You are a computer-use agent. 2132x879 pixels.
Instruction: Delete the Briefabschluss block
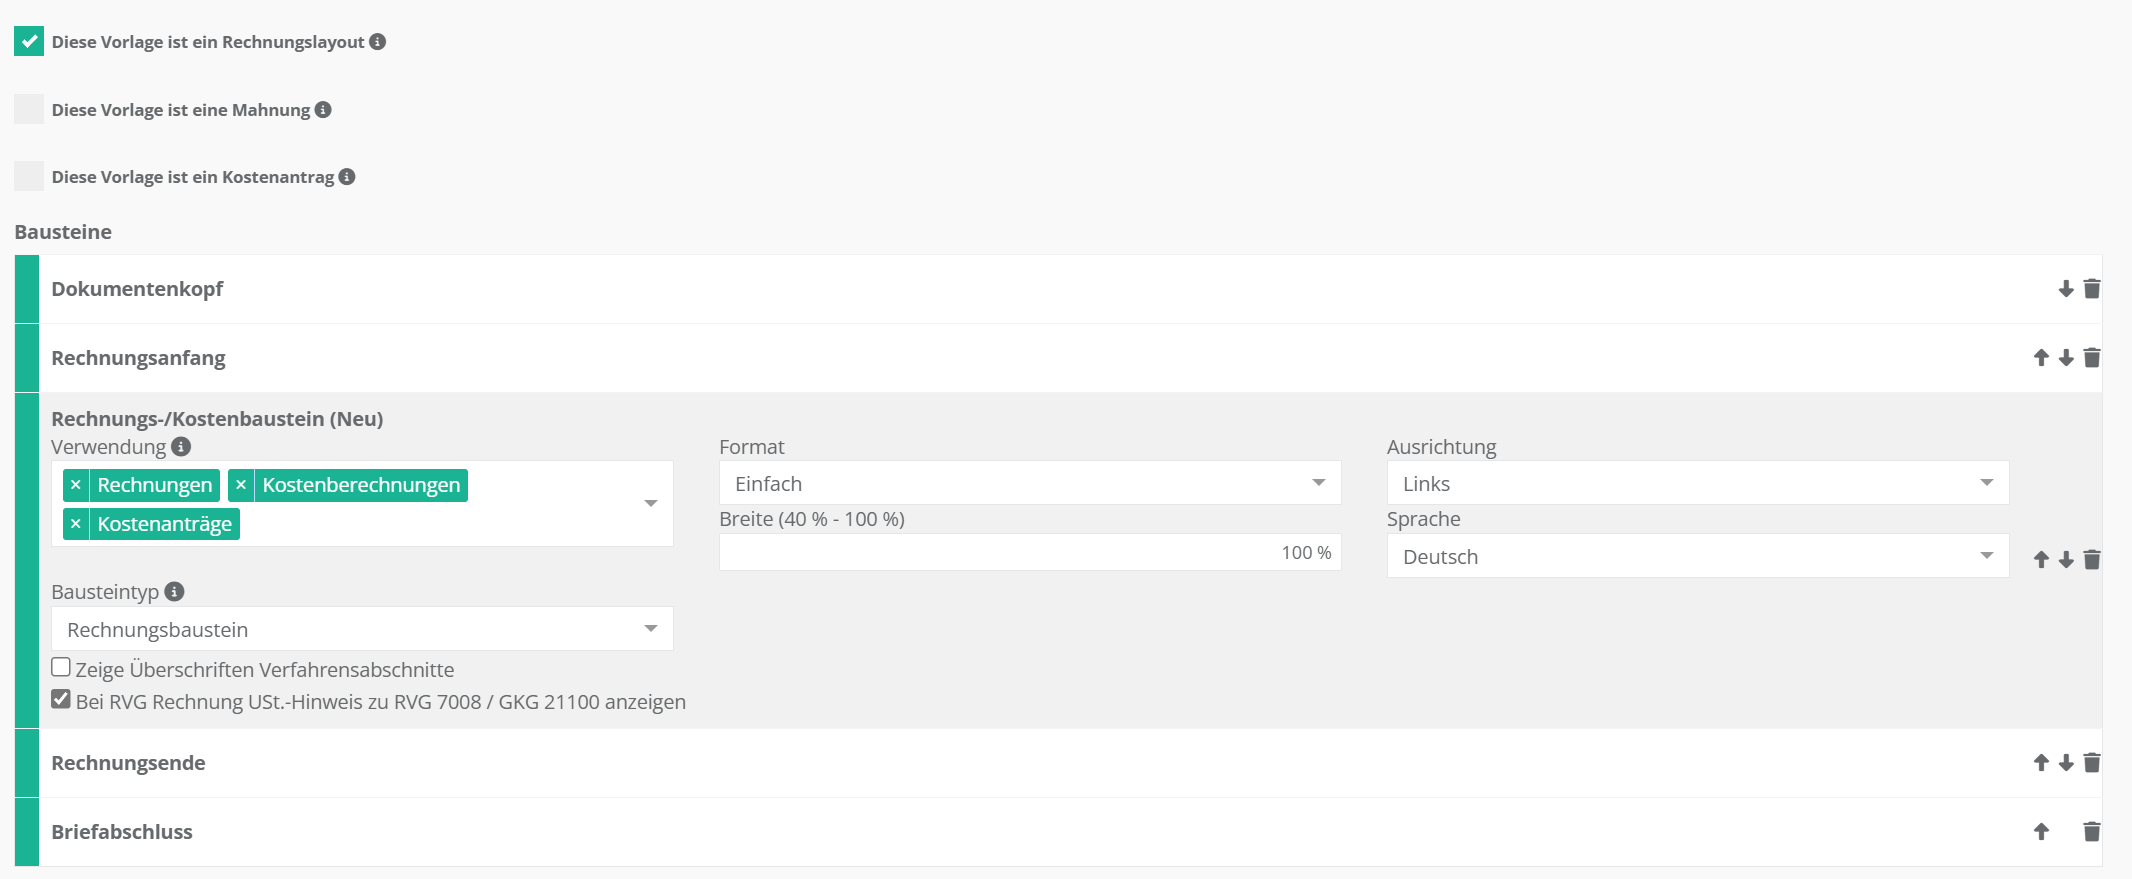2091,832
